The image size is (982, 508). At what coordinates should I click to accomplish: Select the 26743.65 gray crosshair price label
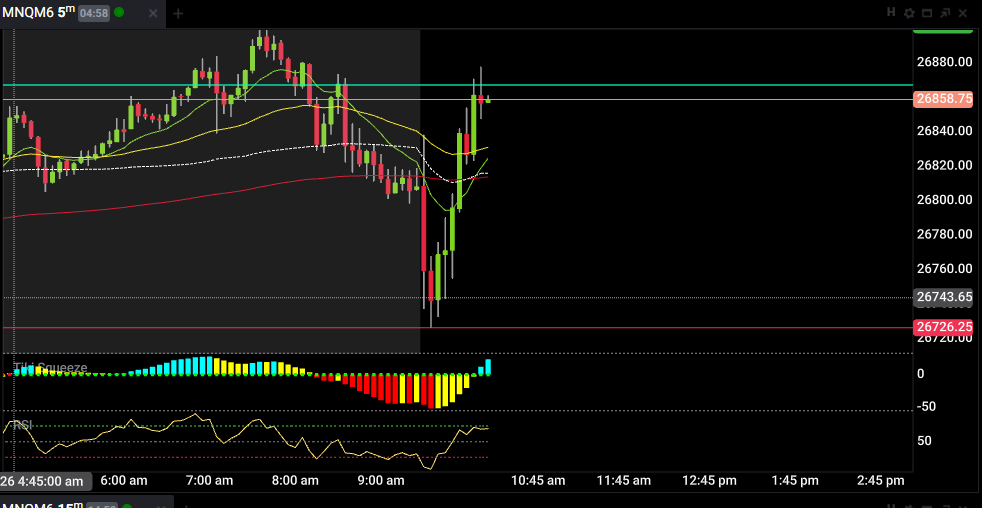coord(944,297)
